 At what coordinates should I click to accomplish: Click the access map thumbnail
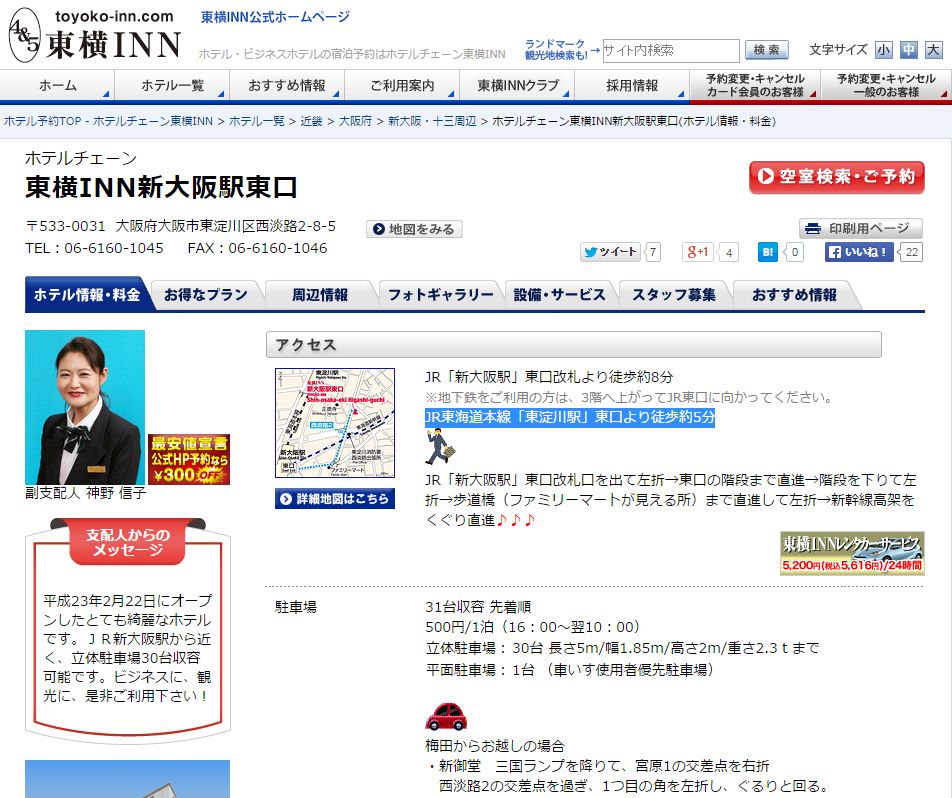click(x=335, y=423)
